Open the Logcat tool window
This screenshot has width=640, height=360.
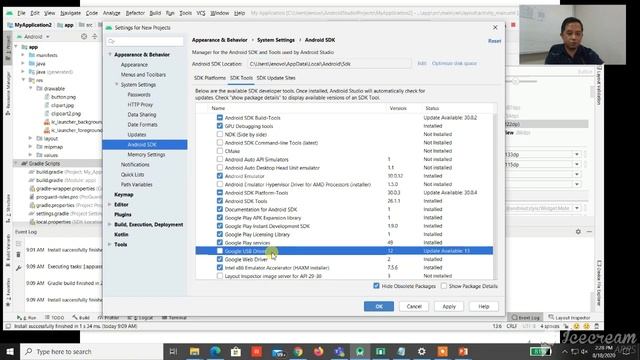140,318
